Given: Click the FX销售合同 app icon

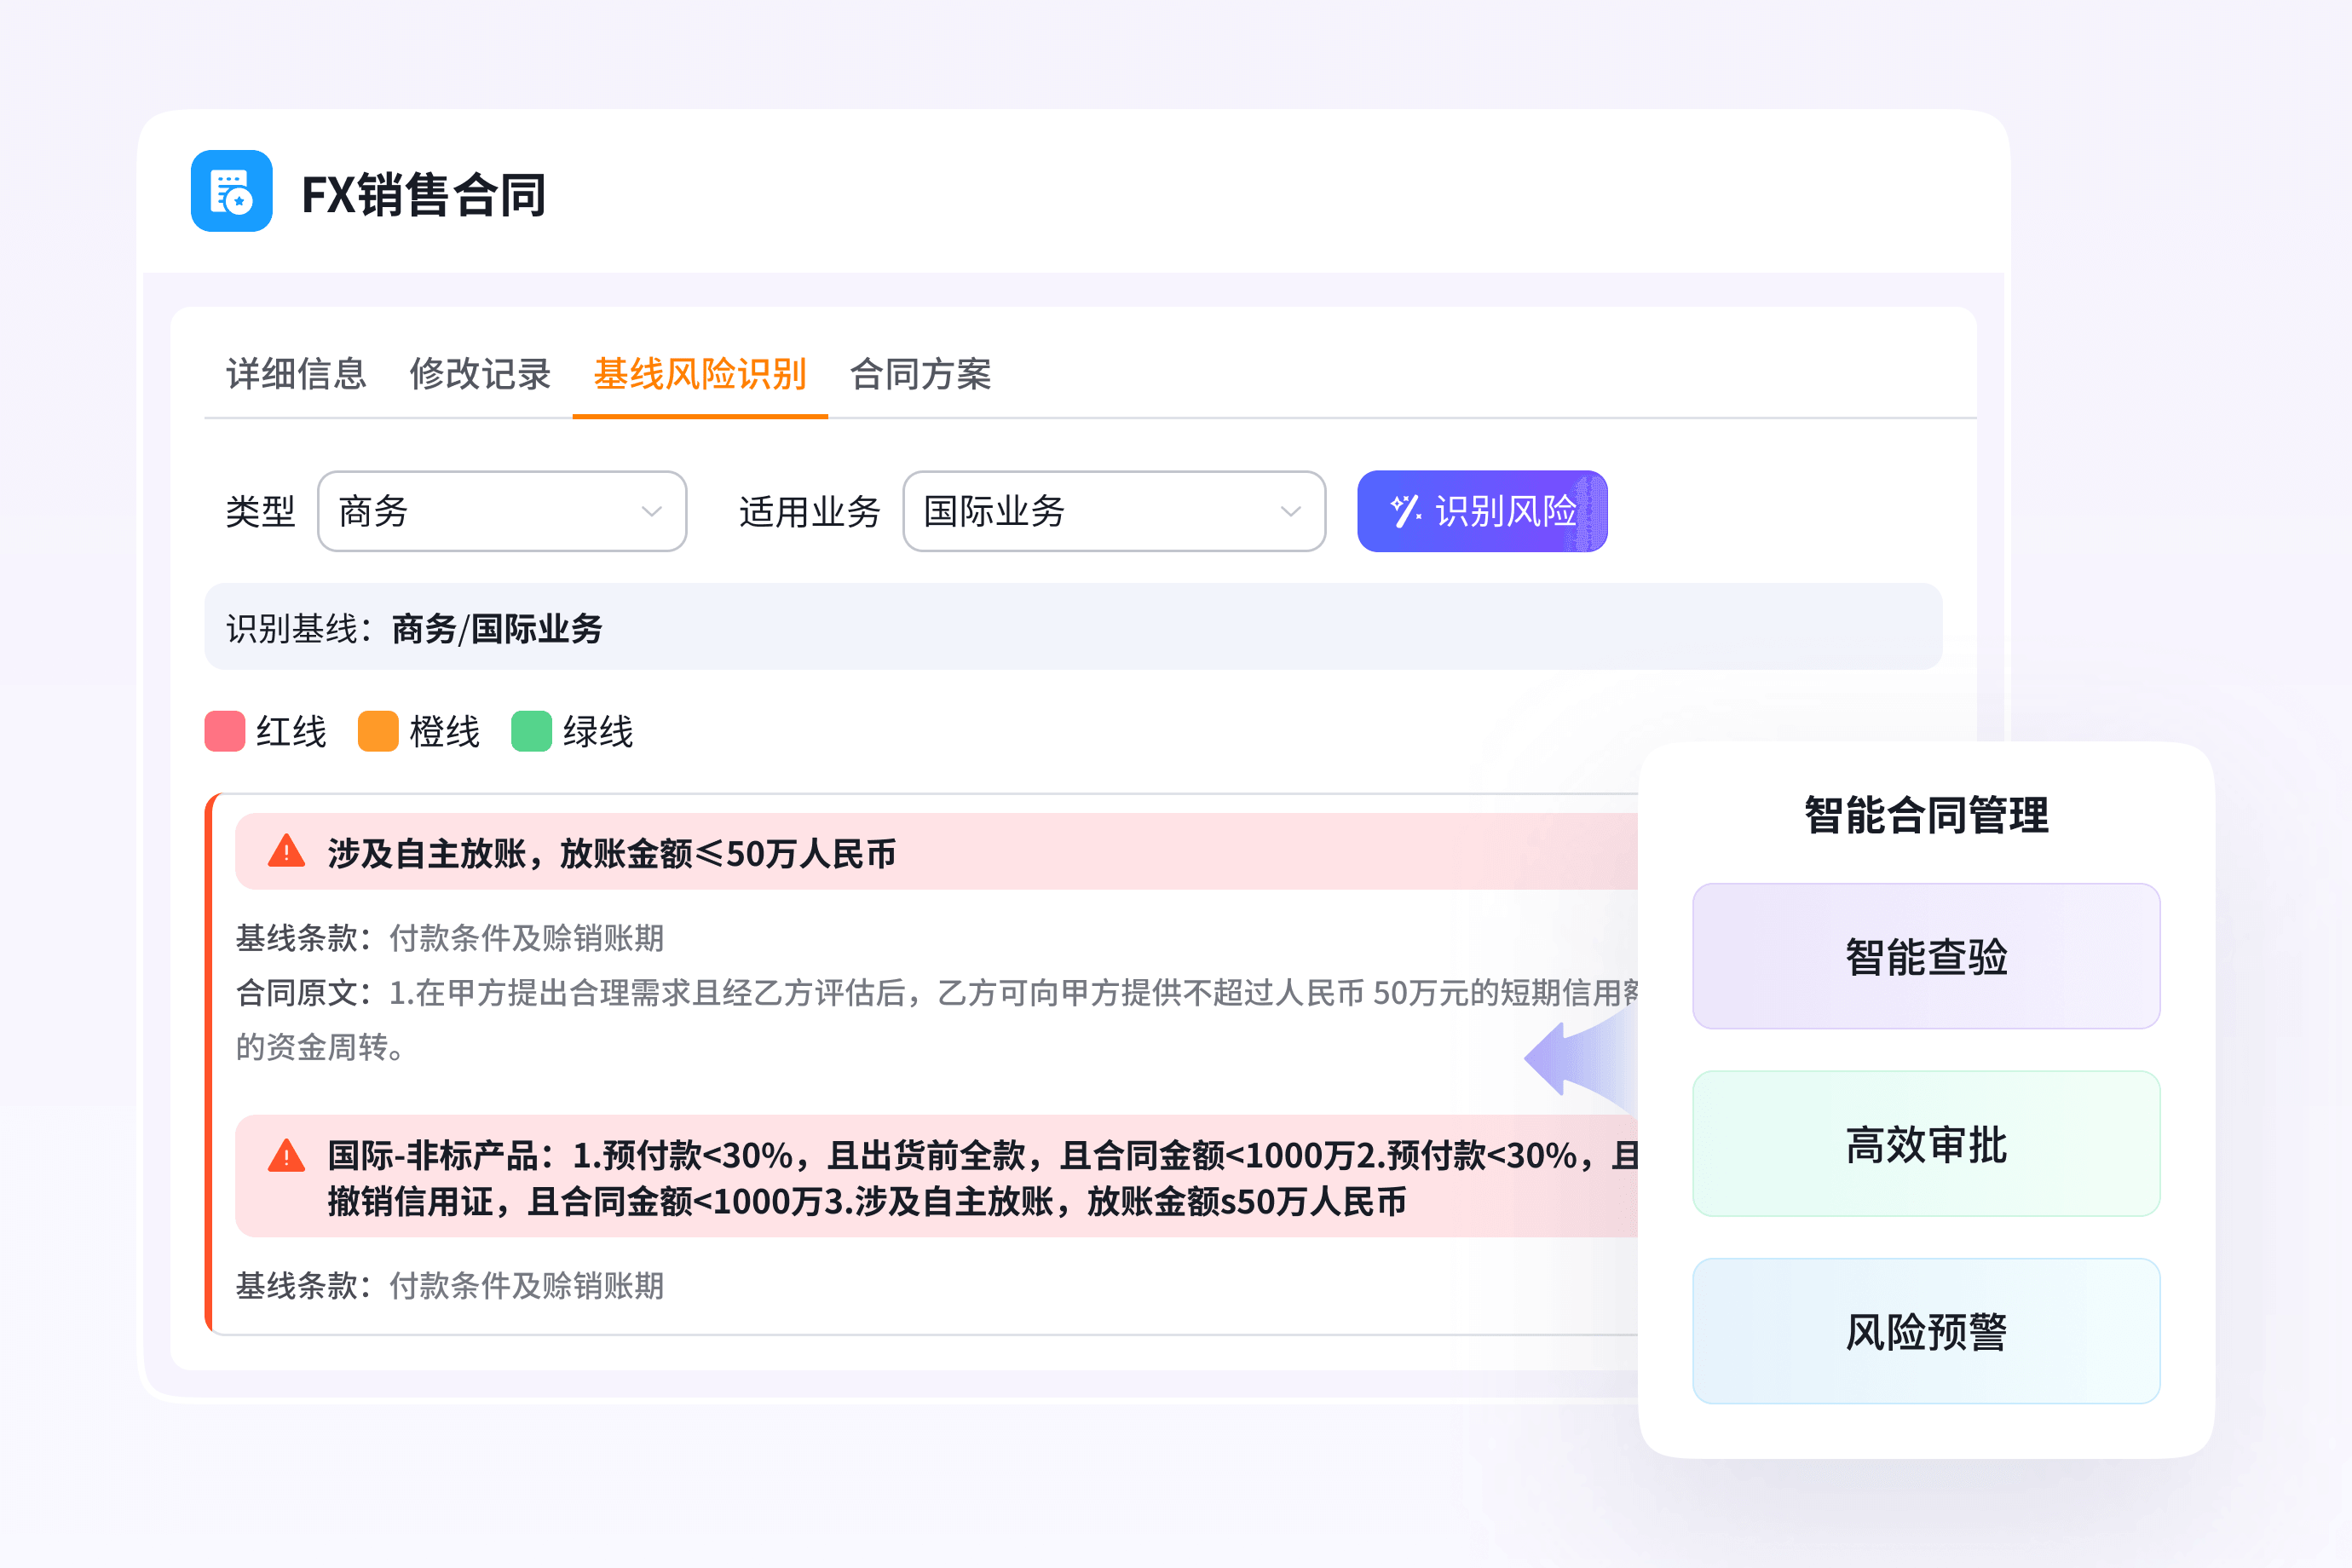Looking at the screenshot, I should click(231, 193).
